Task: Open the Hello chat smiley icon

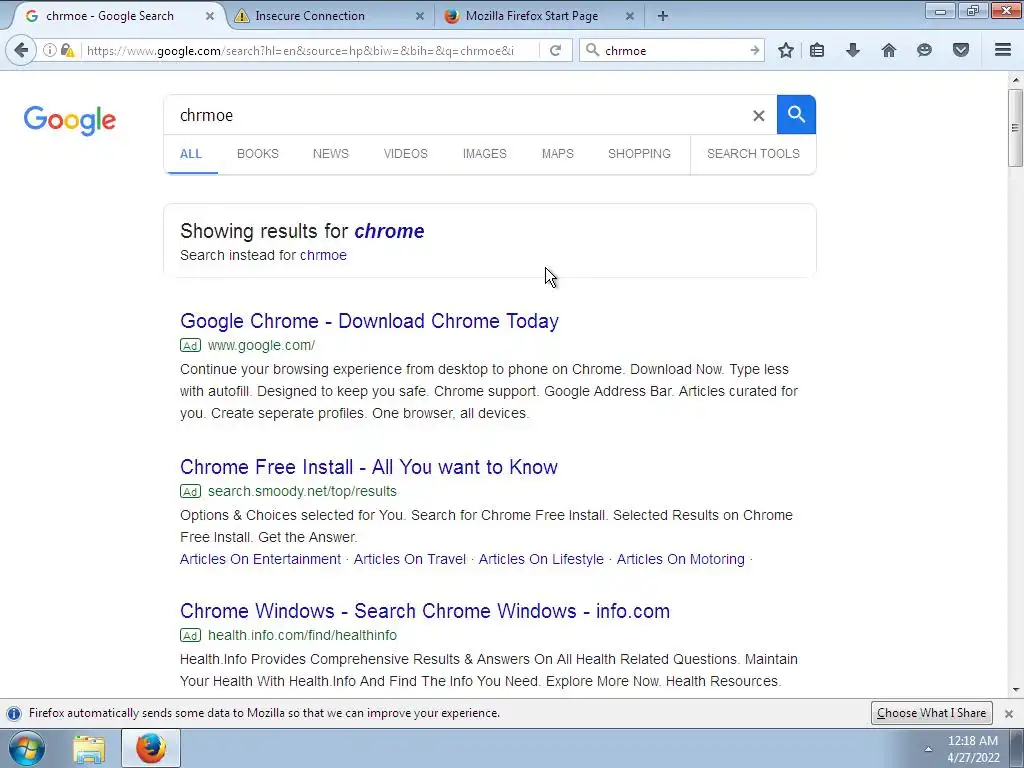Action: 924,50
